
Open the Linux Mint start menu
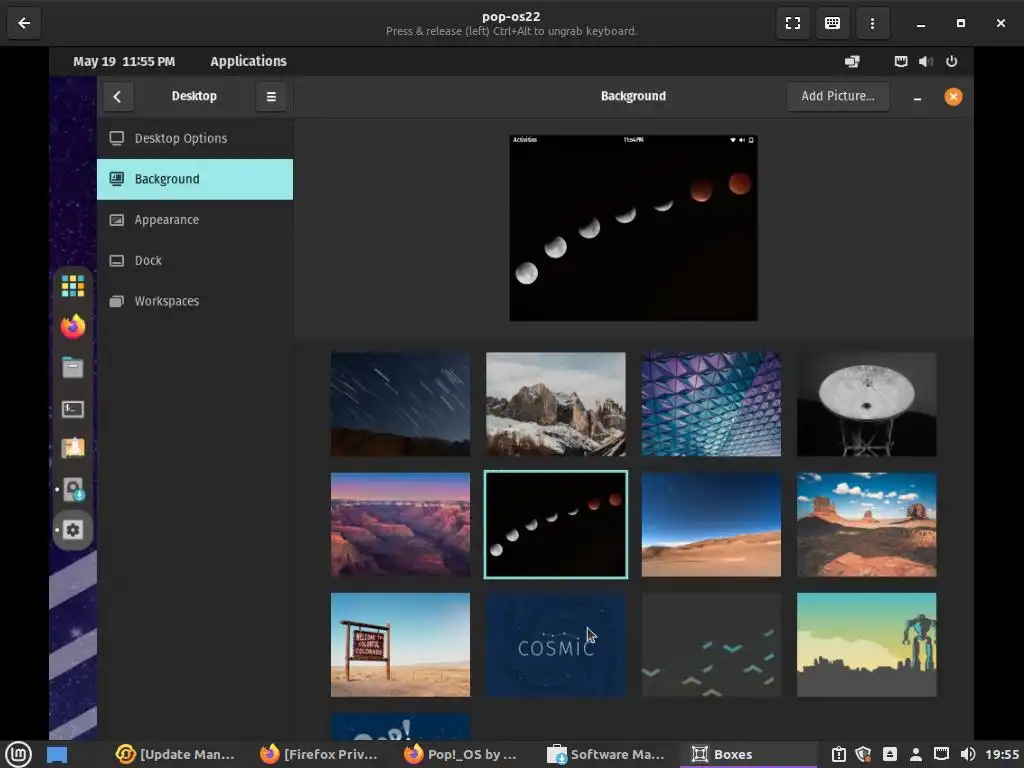[18, 754]
